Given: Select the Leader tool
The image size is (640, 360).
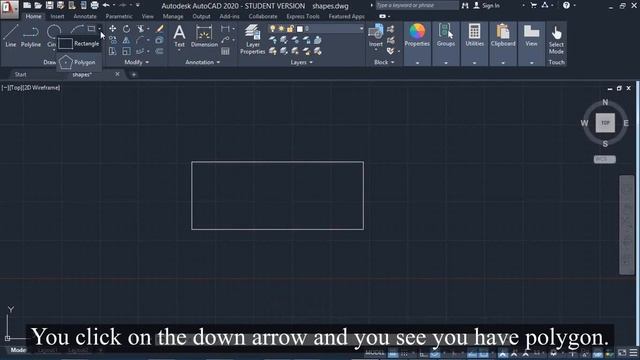Looking at the screenshot, I should pyautogui.click(x=225, y=40).
